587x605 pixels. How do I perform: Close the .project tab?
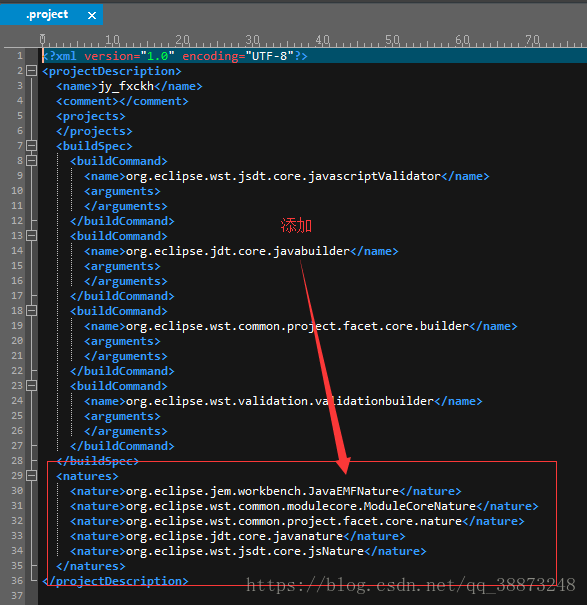click(92, 15)
